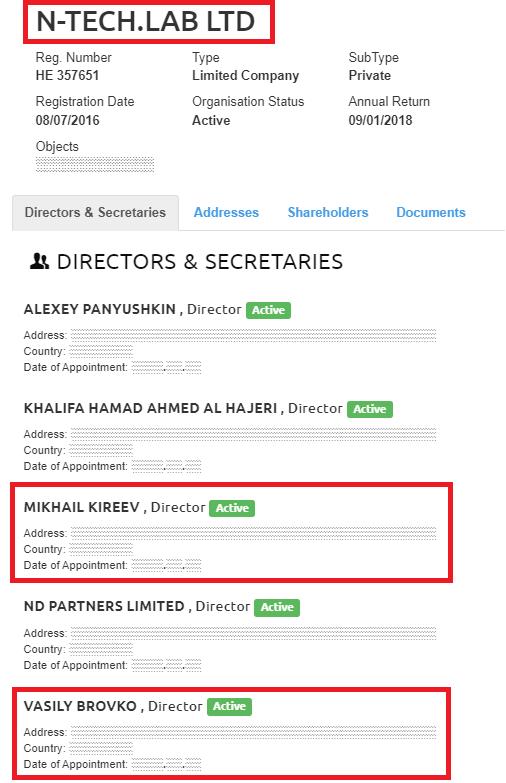Click Active badge beside Khalifa Hamad Ahmed Al Hajeri

coord(370,409)
